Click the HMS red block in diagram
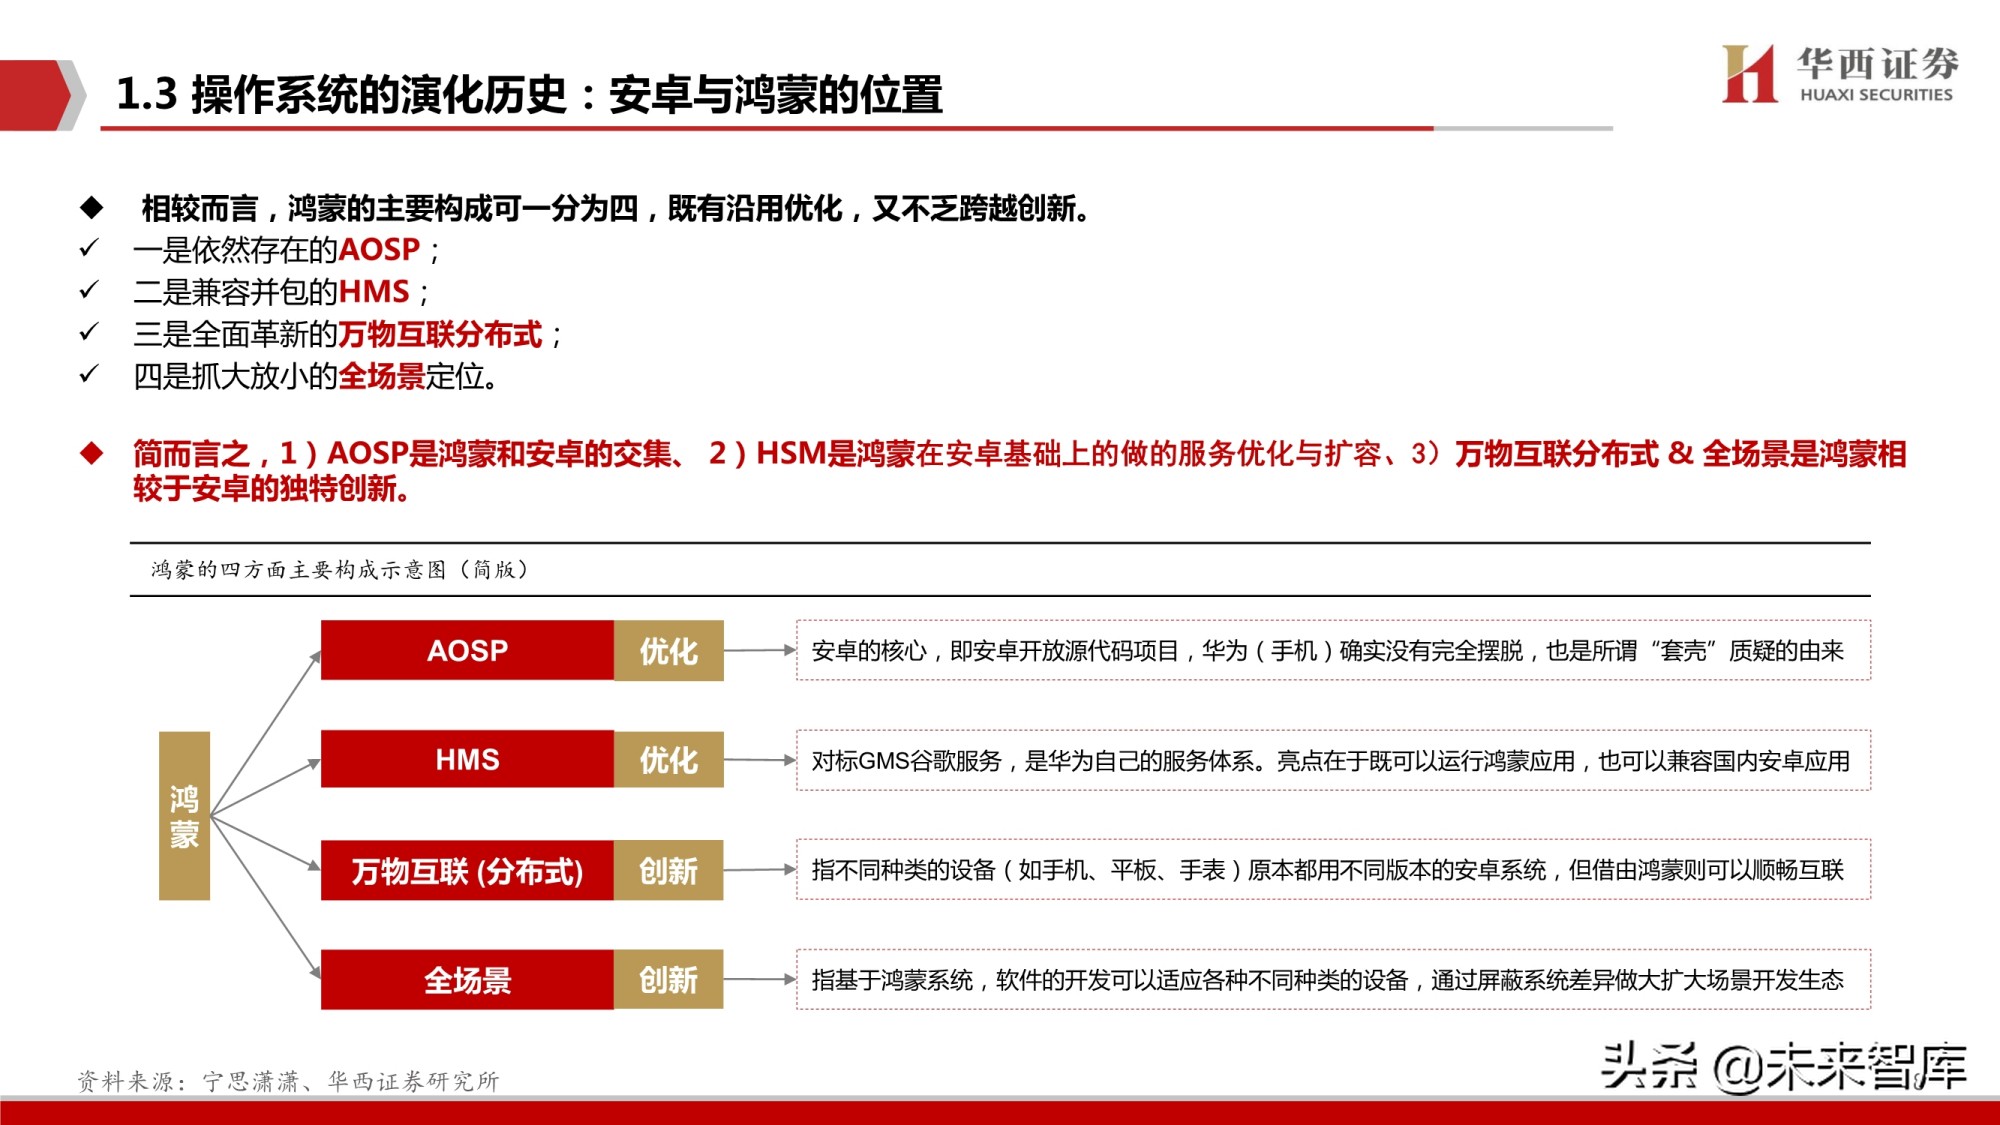The width and height of the screenshot is (2000, 1125). click(x=465, y=760)
